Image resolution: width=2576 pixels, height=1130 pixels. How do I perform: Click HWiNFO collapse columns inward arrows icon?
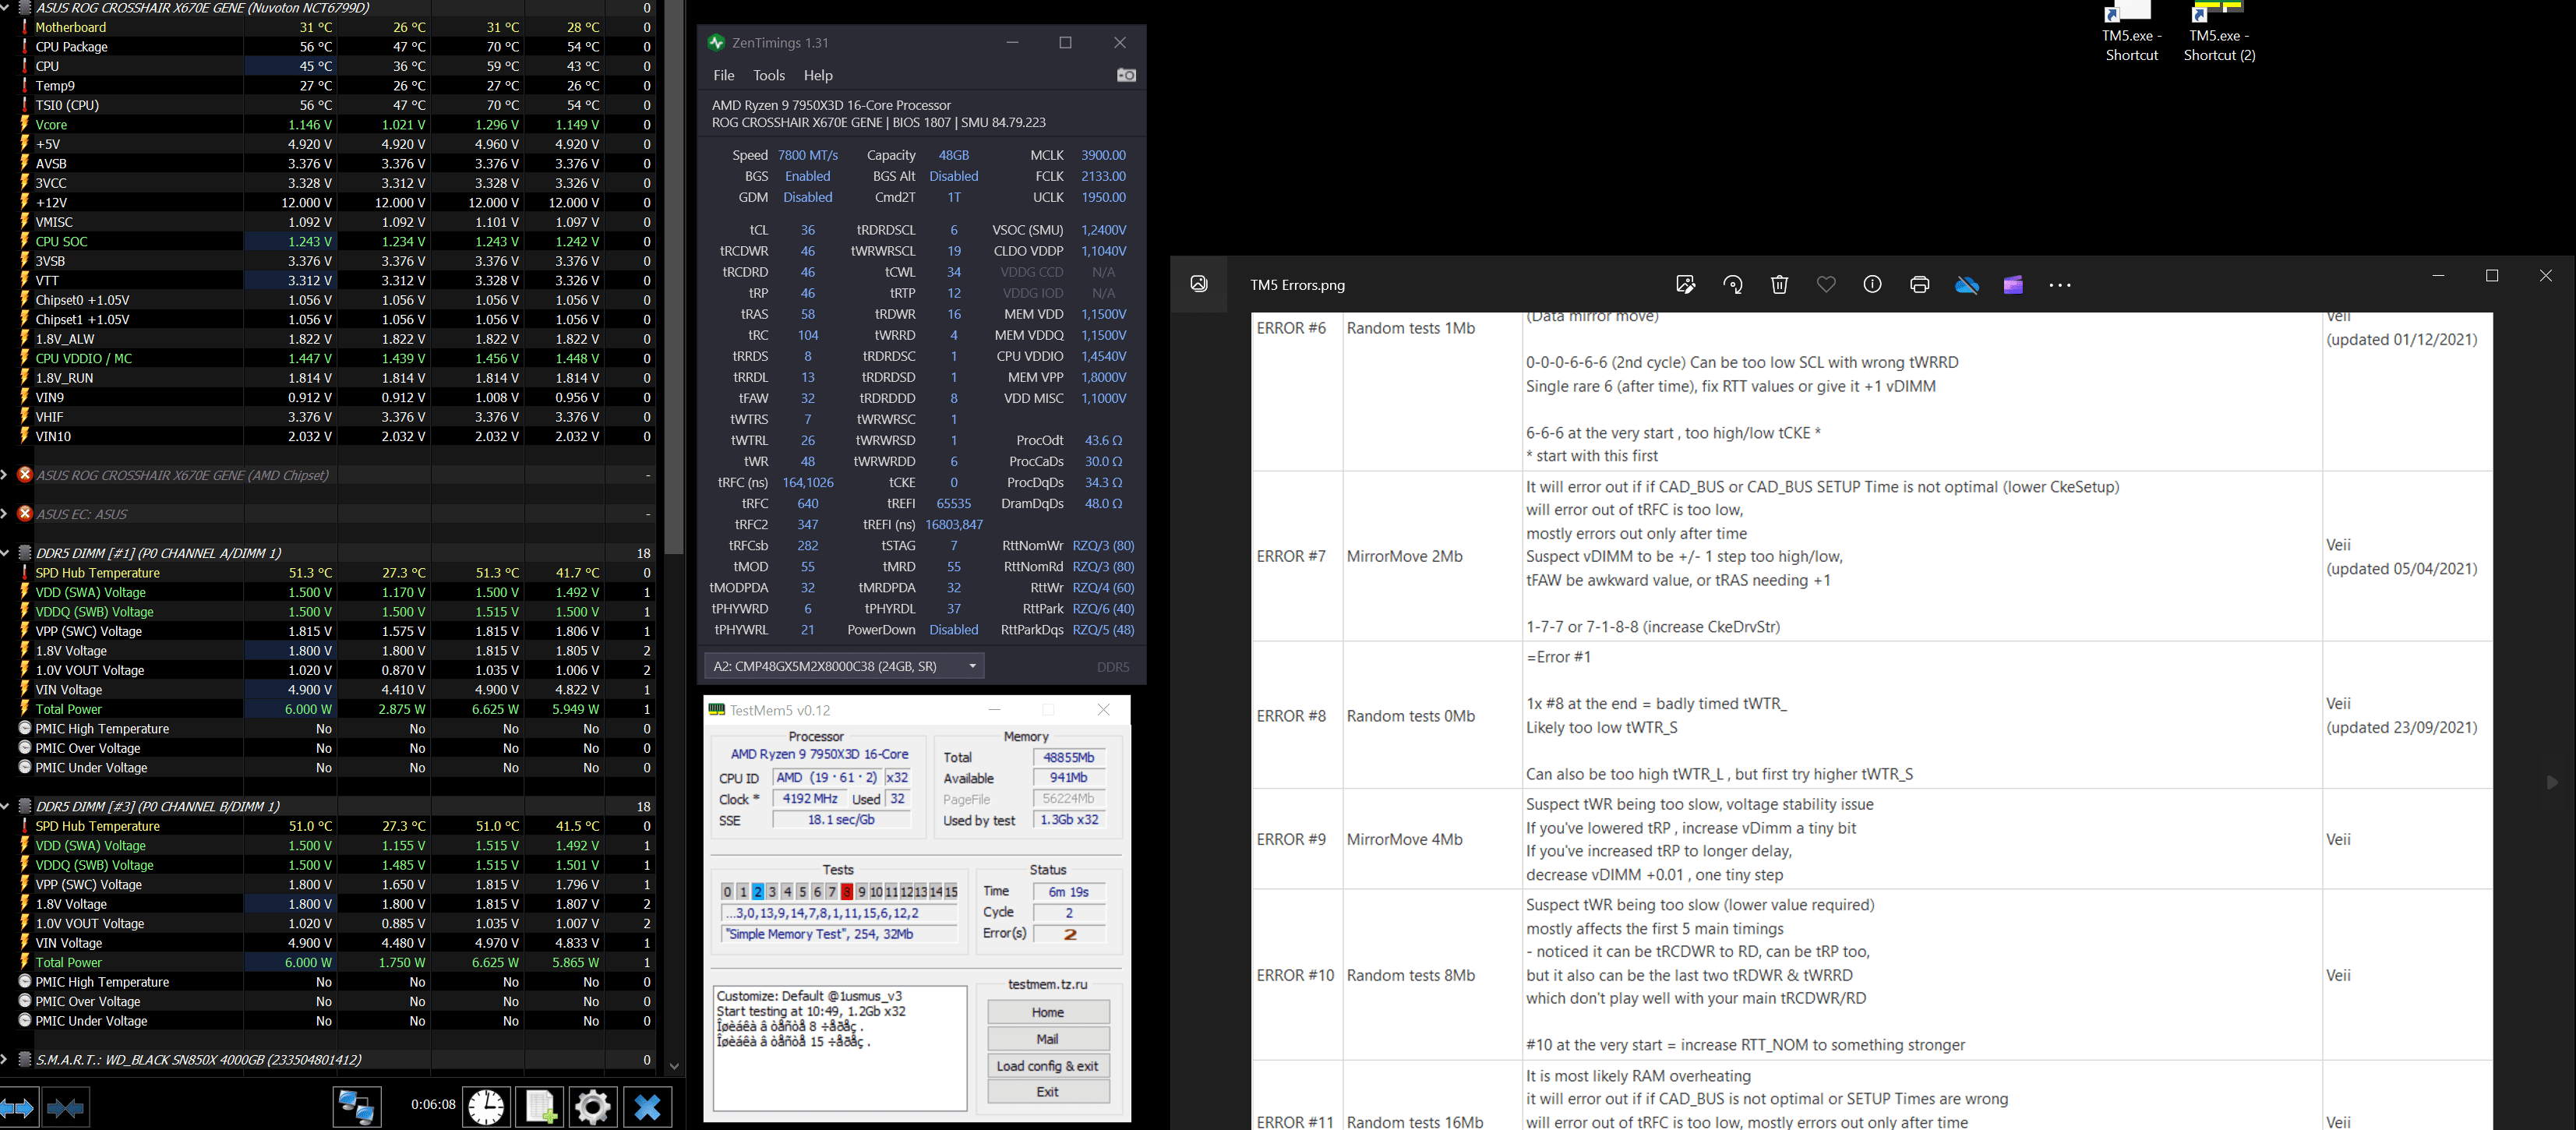tap(66, 1108)
